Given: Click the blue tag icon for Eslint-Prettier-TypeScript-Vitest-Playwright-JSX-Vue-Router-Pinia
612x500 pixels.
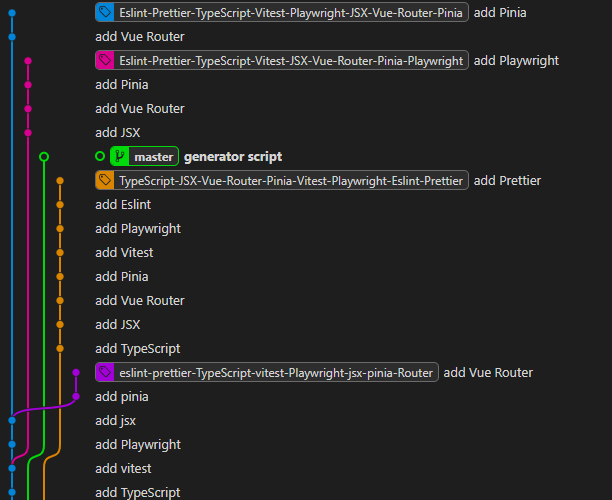Looking at the screenshot, I should (x=105, y=12).
